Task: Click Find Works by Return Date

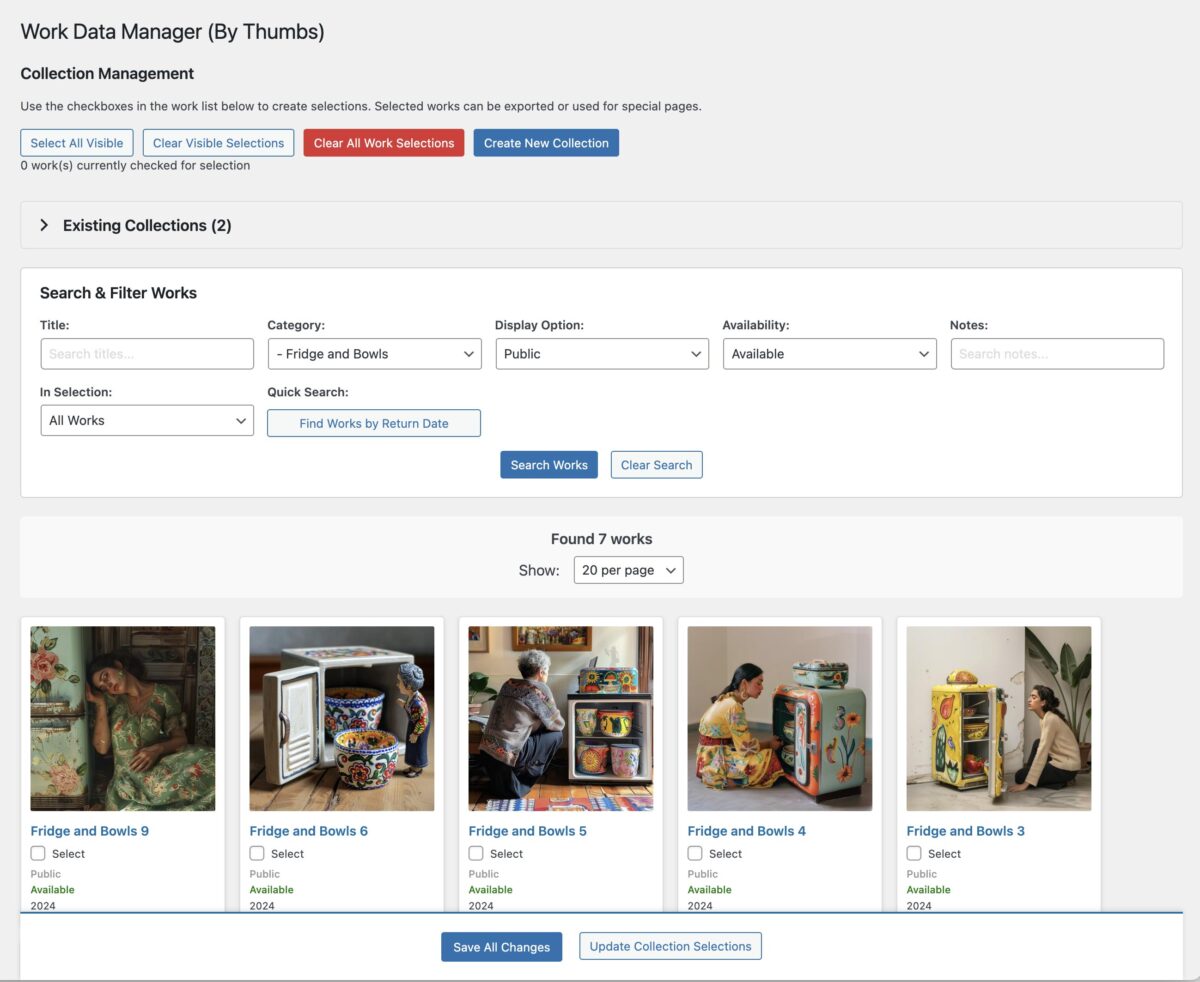Action: (x=374, y=423)
